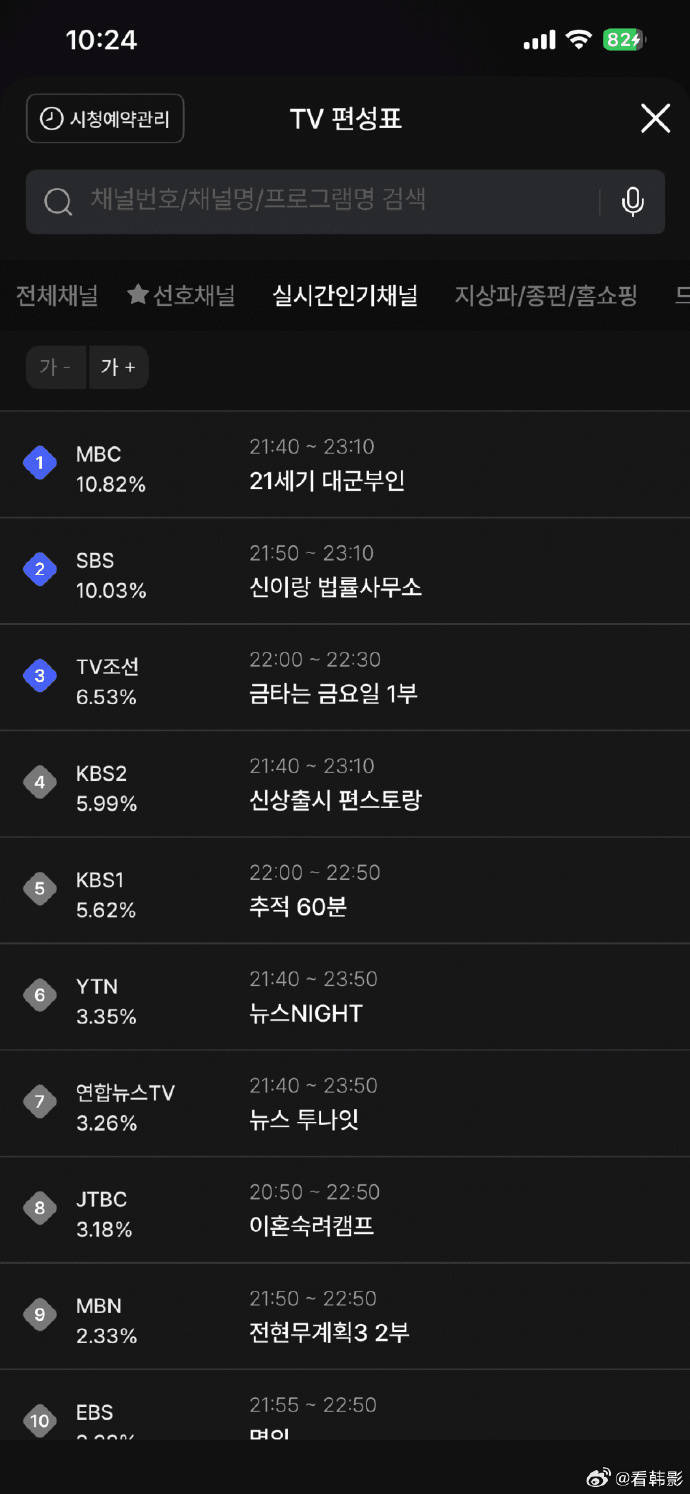Decrease font size with 가 - button
This screenshot has width=690, height=1494.
click(56, 367)
